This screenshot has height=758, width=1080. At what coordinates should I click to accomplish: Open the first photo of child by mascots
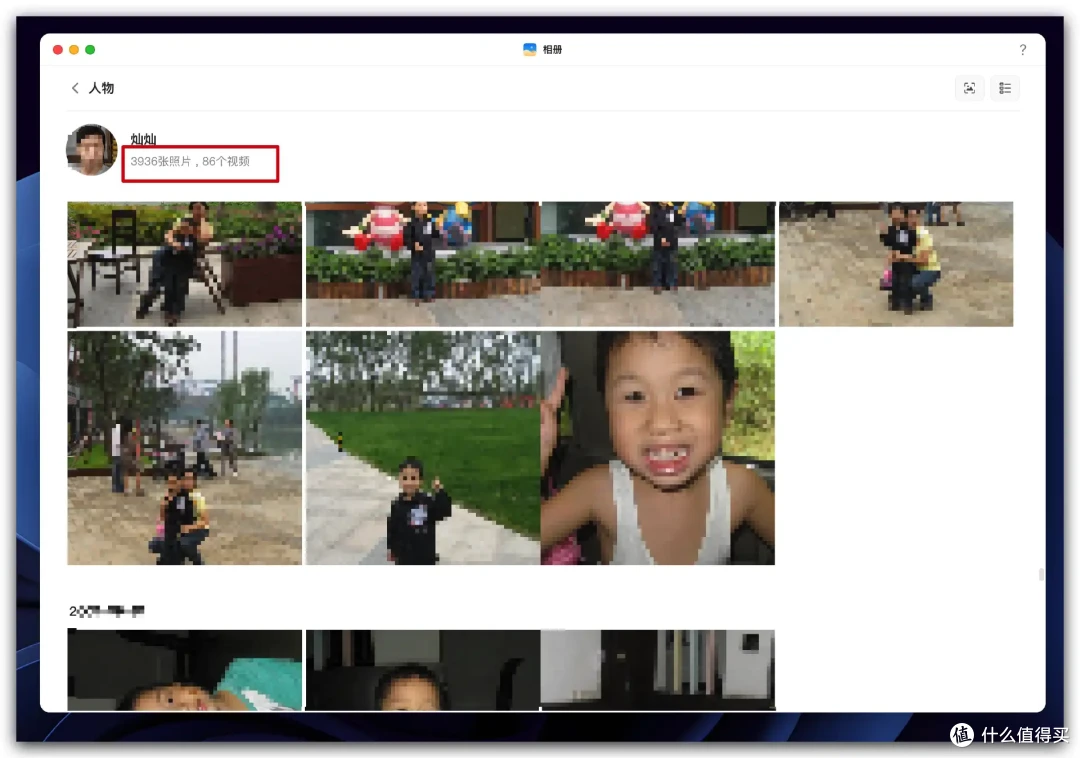tap(423, 264)
